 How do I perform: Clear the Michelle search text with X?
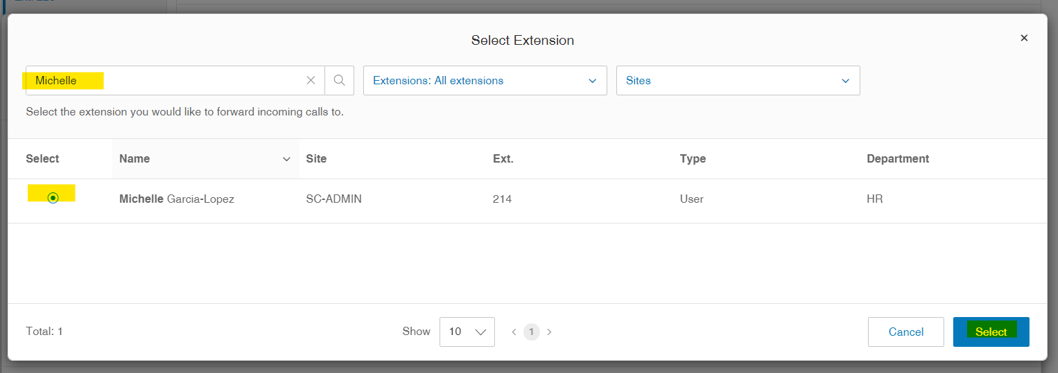pyautogui.click(x=310, y=80)
